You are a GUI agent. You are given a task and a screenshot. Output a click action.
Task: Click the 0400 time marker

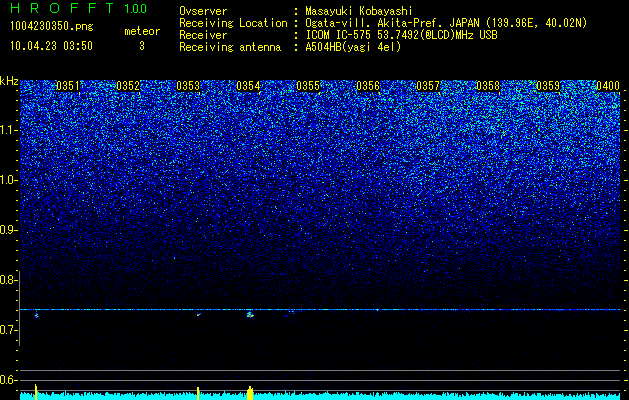[x=608, y=86]
